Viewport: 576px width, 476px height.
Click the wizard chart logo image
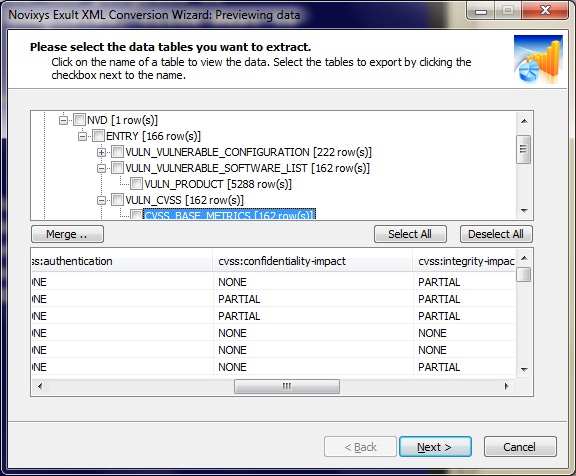click(x=539, y=59)
